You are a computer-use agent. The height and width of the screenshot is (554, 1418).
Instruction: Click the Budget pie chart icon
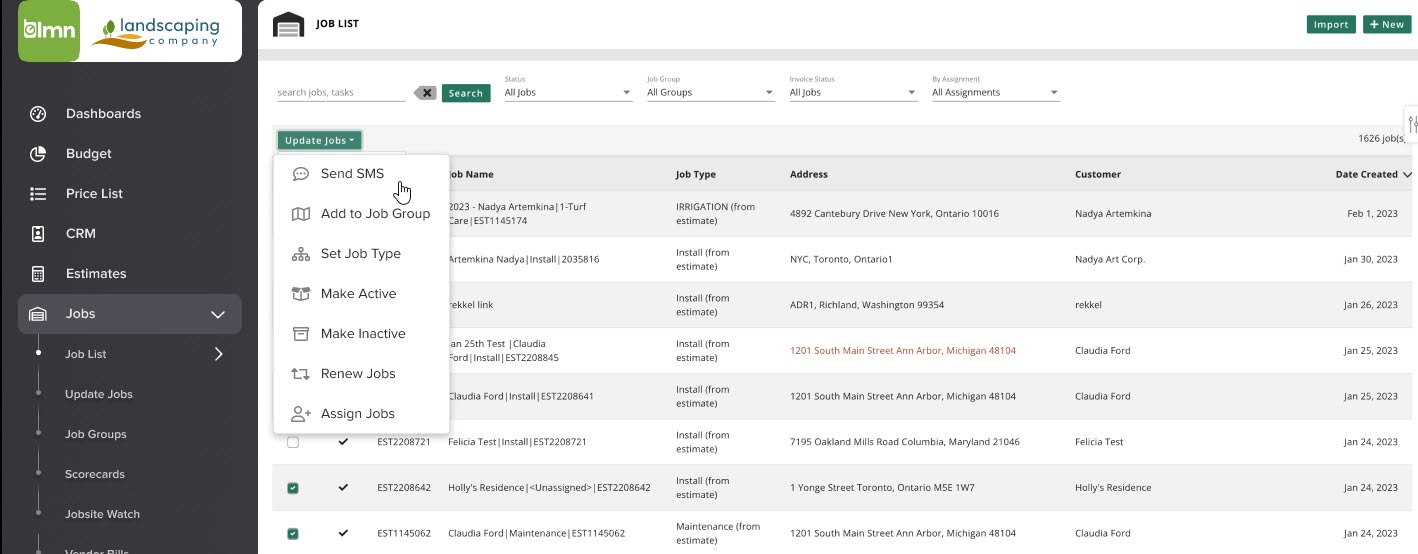(x=38, y=154)
